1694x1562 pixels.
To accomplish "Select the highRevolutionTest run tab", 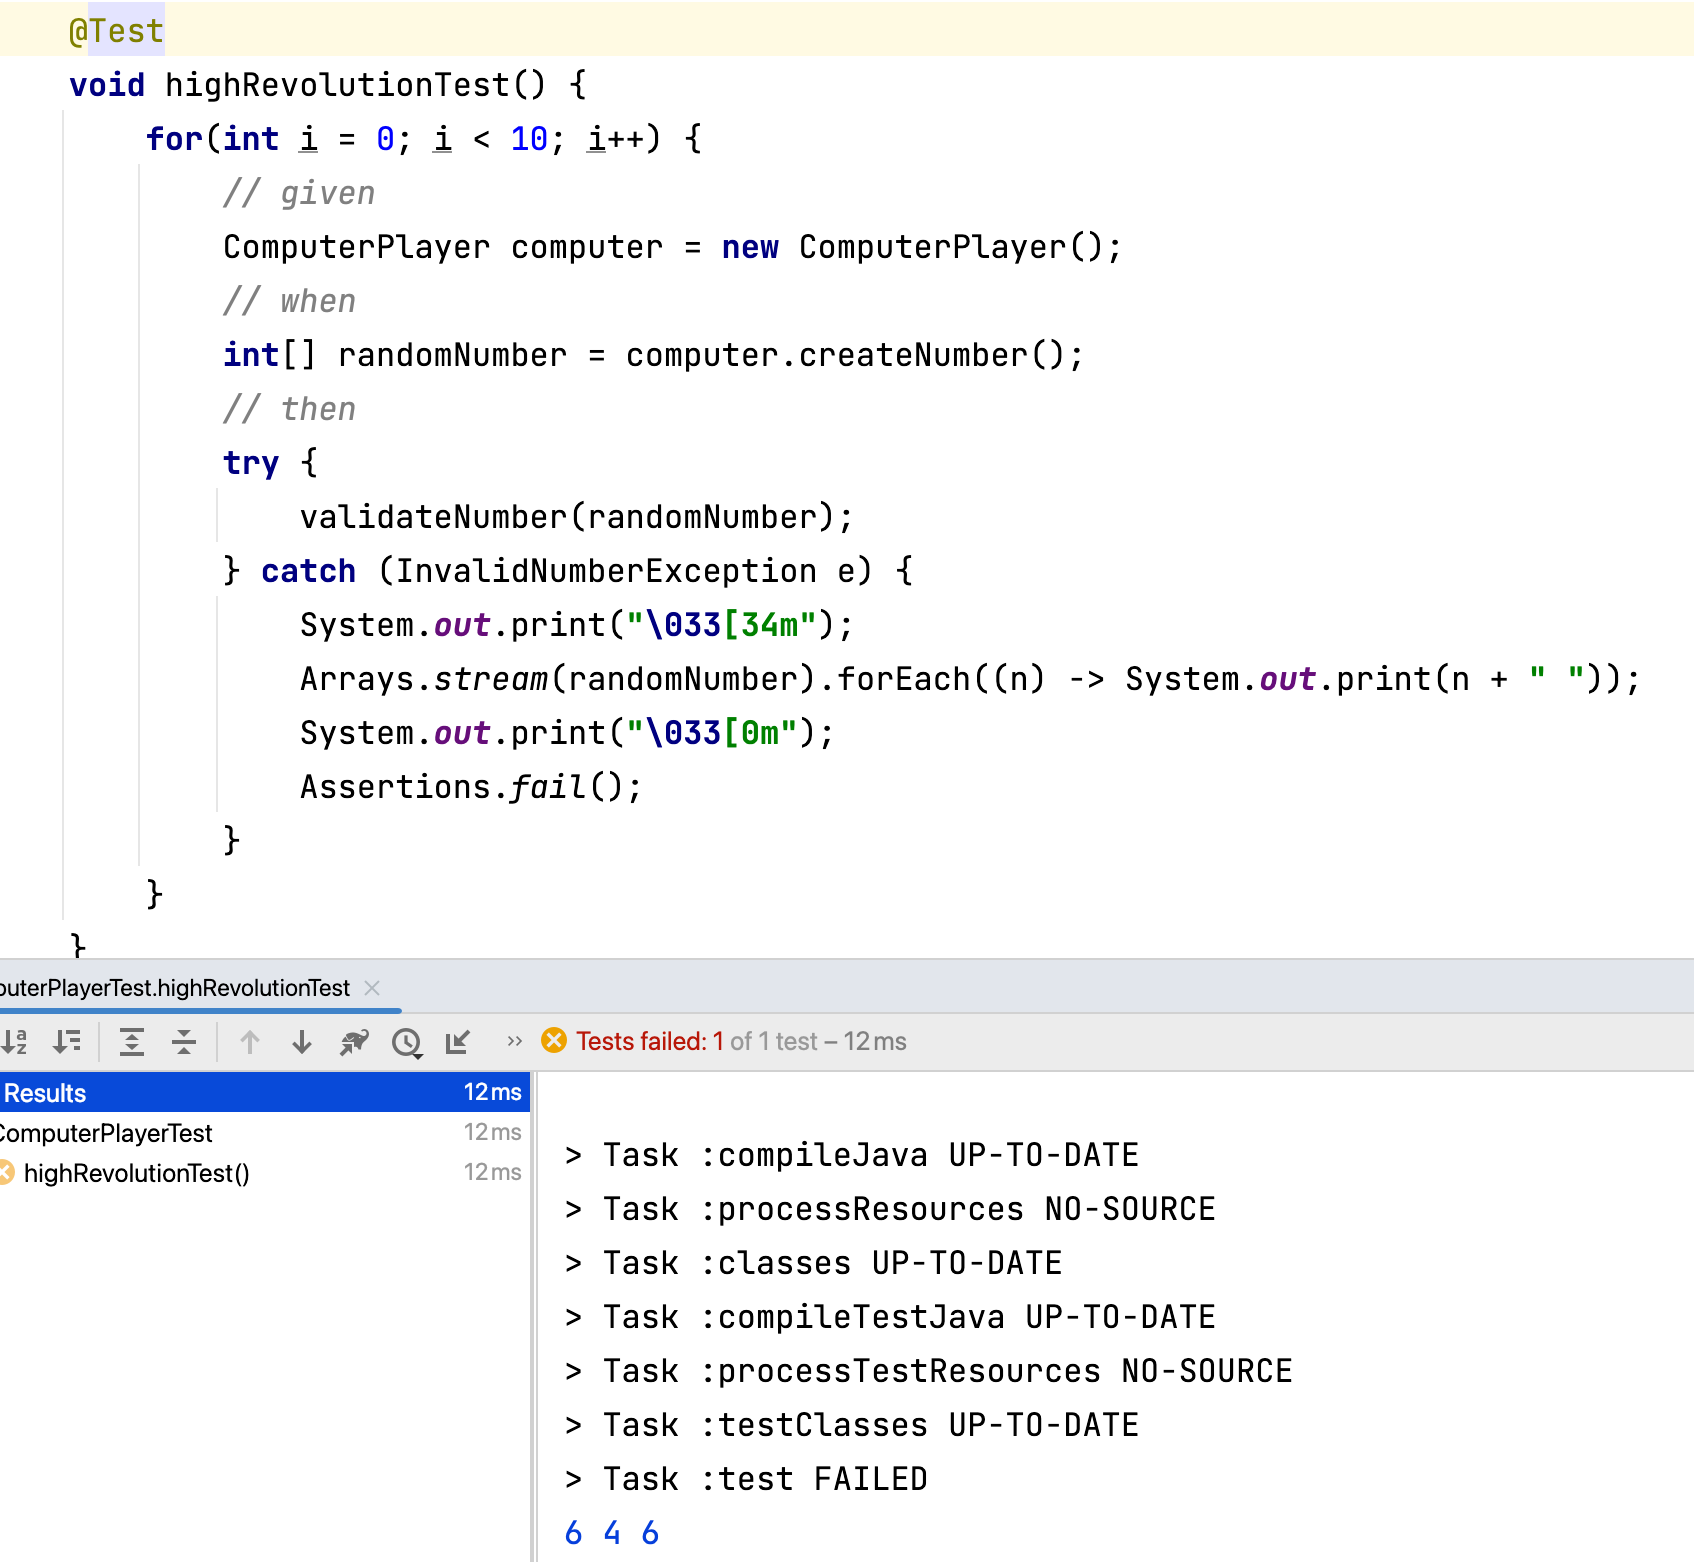I will (x=175, y=988).
